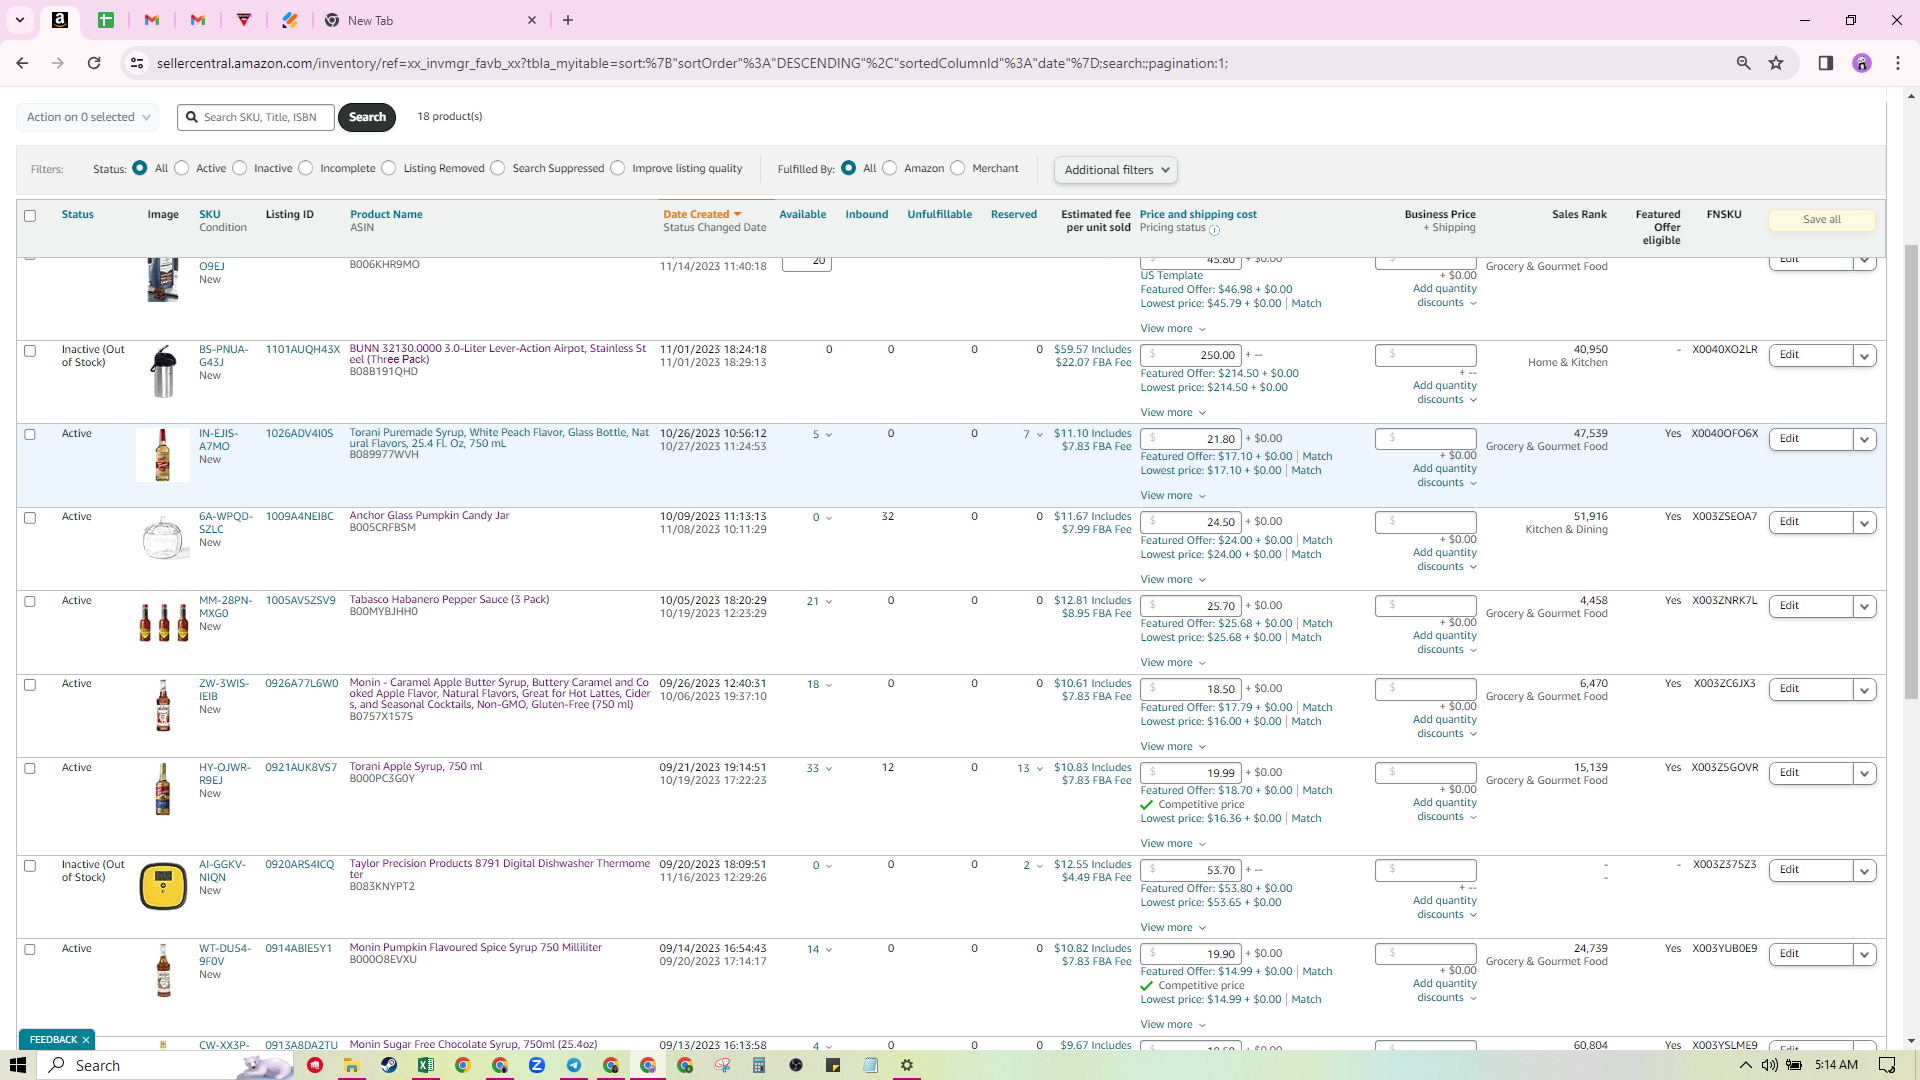
Task: Go back to the previous page
Action: click(x=22, y=63)
